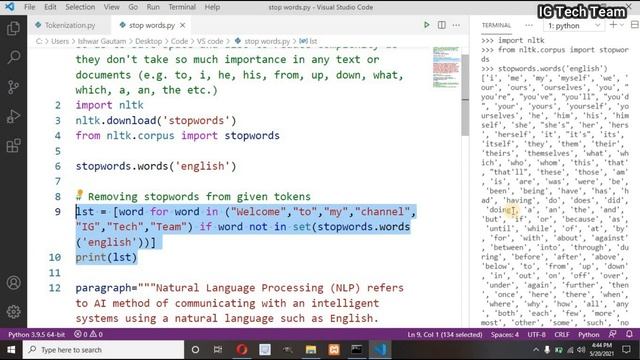Open the Windows Action Center icon
This screenshot has width=640, height=360.
click(626, 350)
